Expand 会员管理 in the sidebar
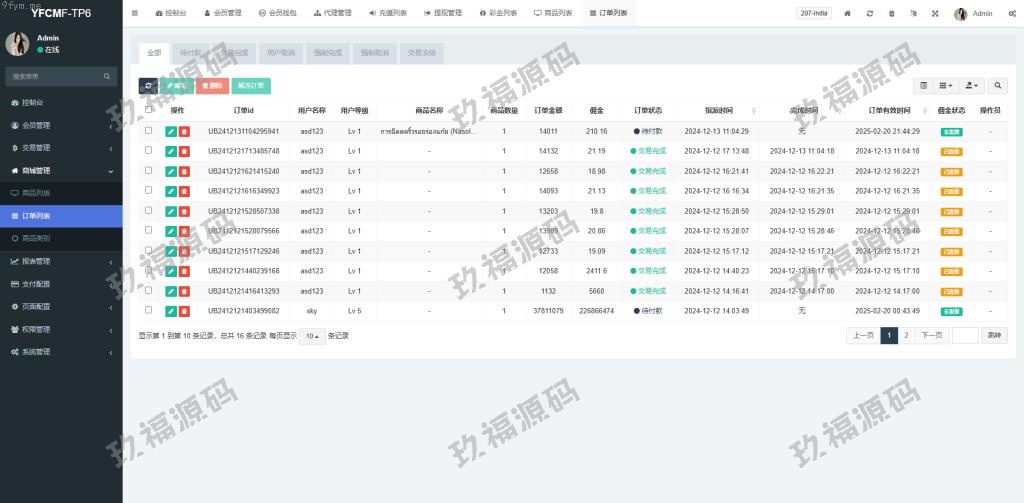 [61, 125]
